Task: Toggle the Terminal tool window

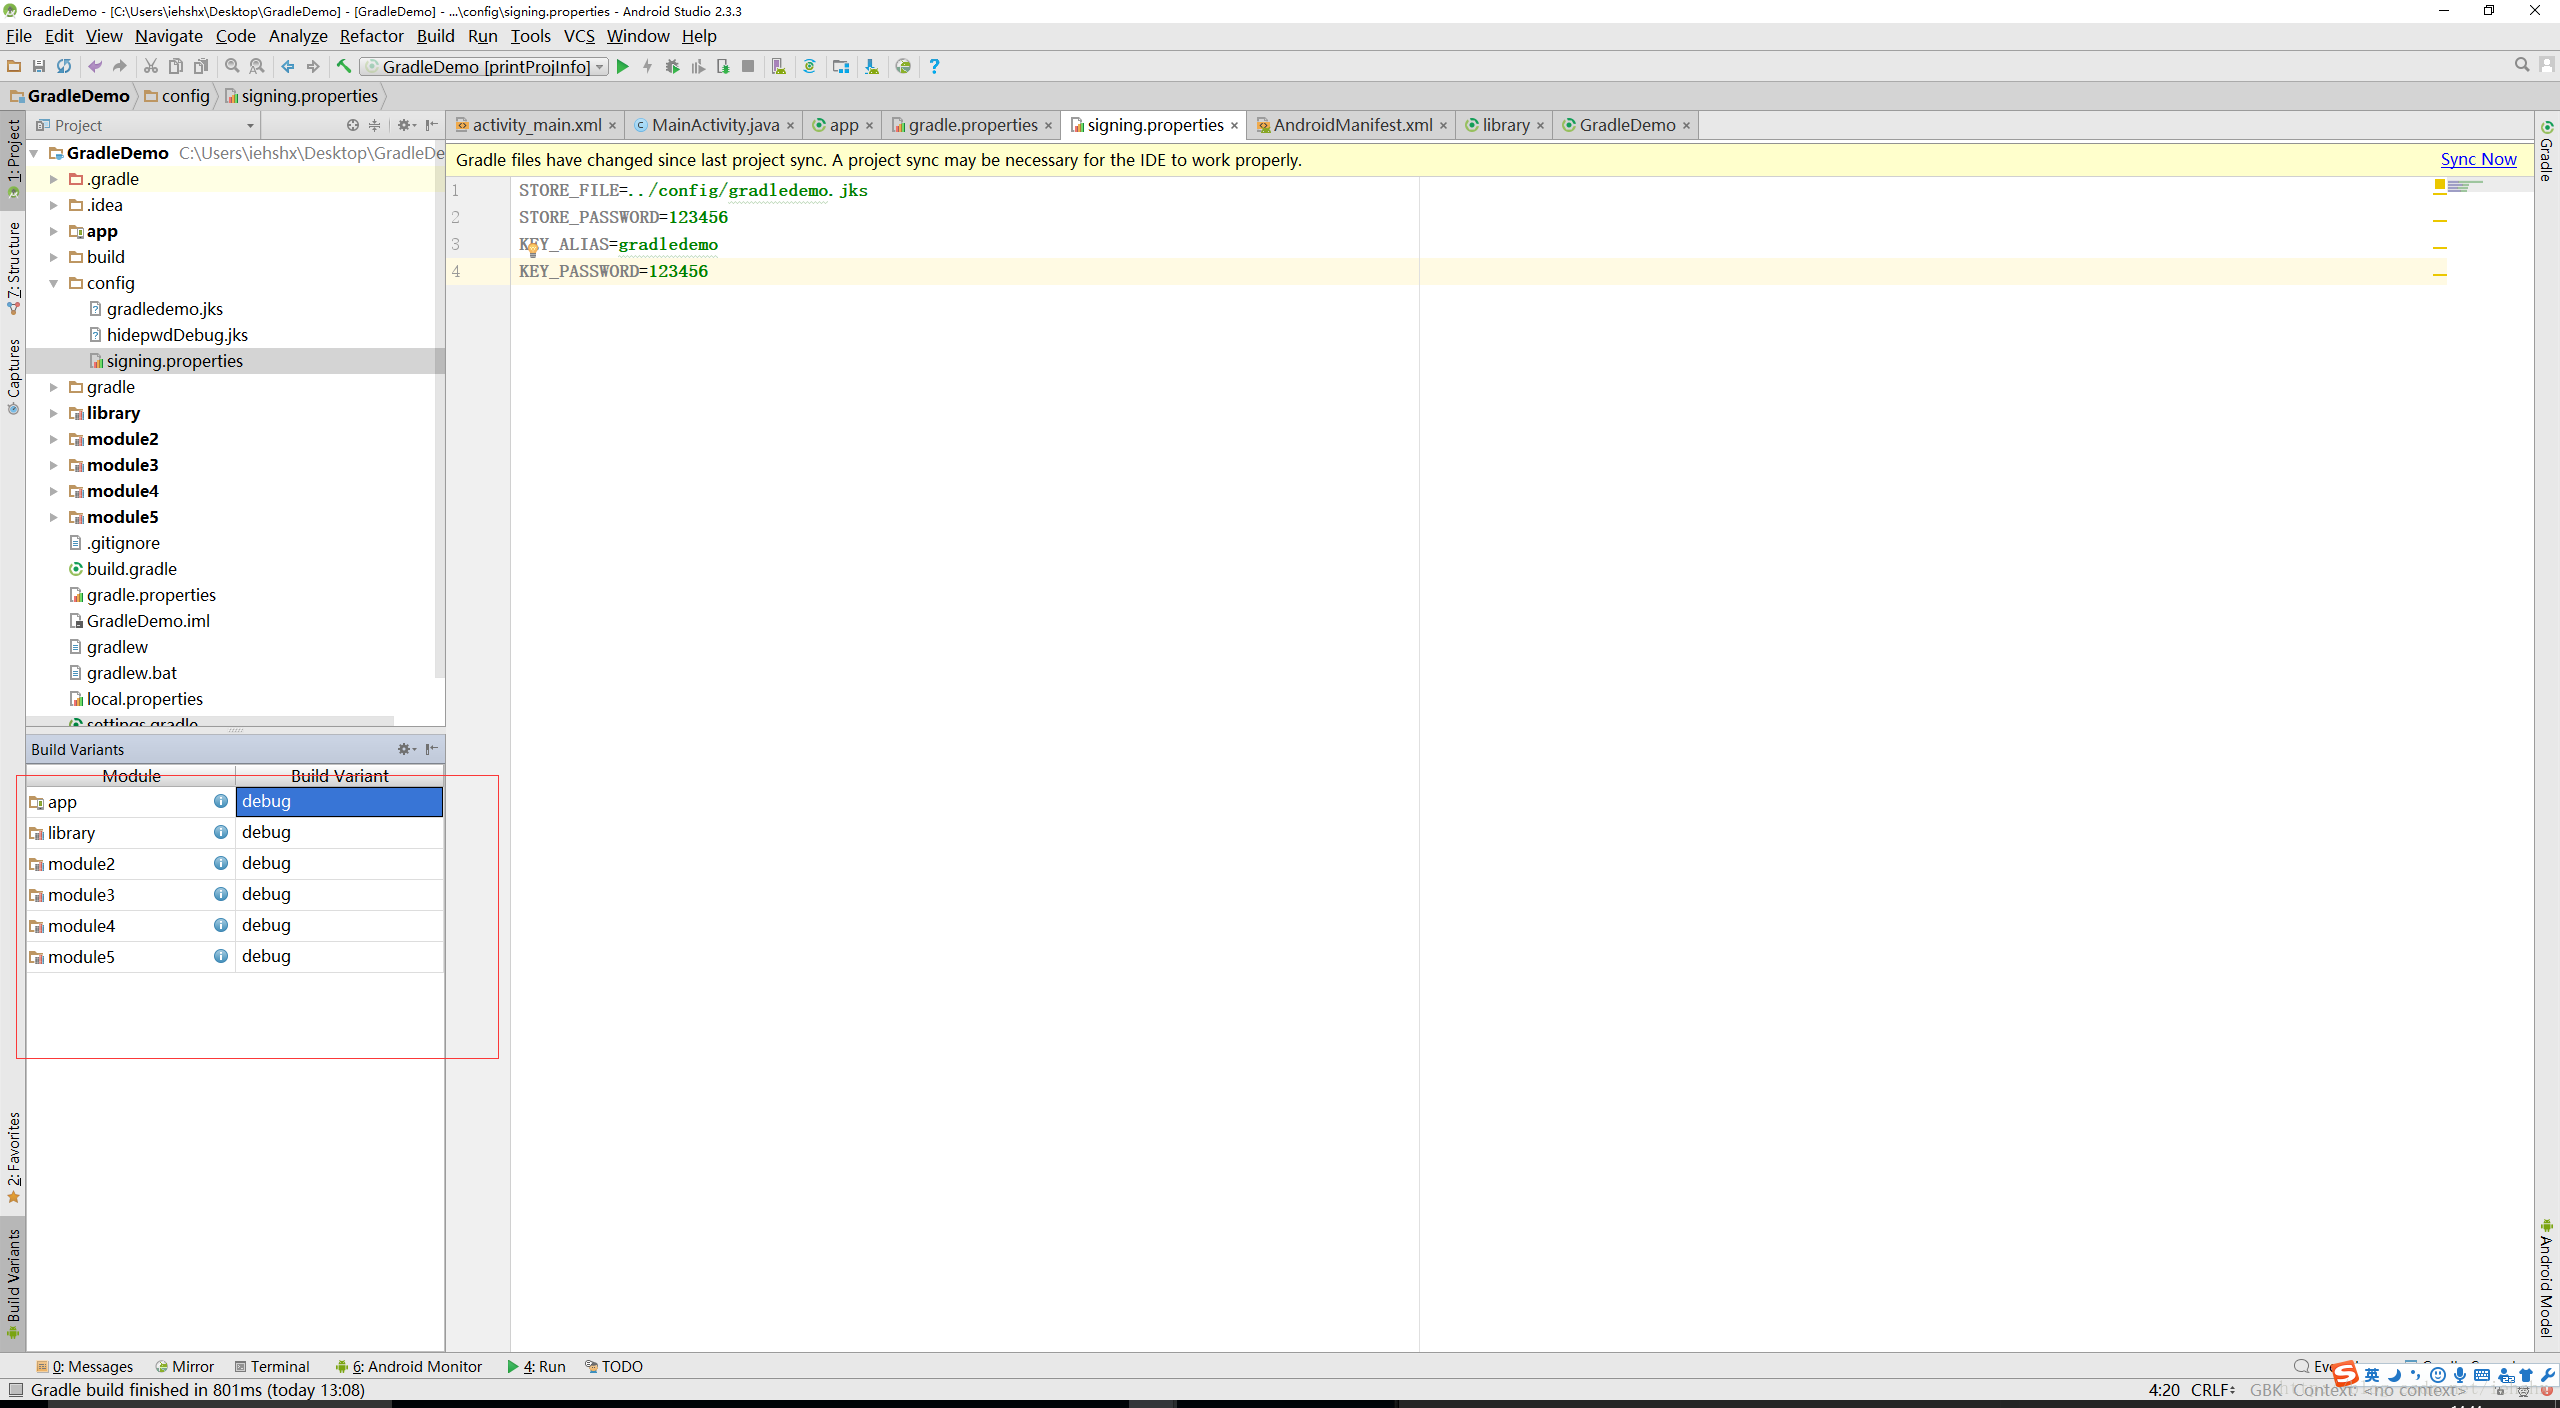Action: click(272, 1366)
